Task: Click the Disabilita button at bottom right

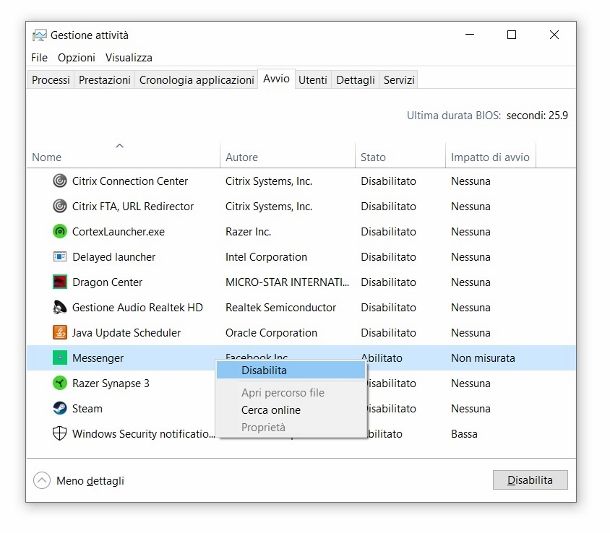Action: click(530, 480)
